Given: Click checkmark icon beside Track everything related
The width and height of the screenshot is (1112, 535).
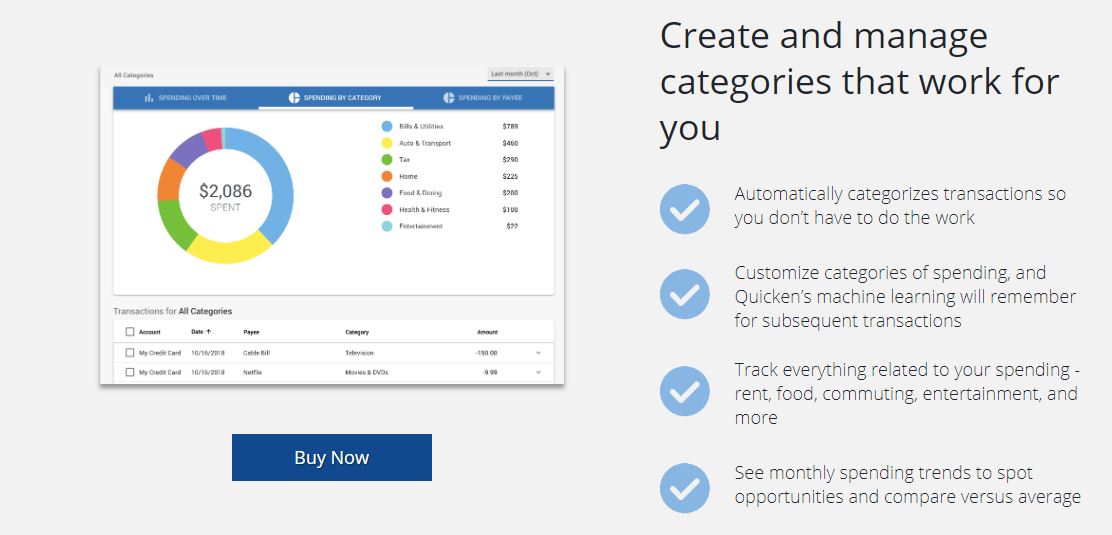Looking at the screenshot, I should [684, 391].
